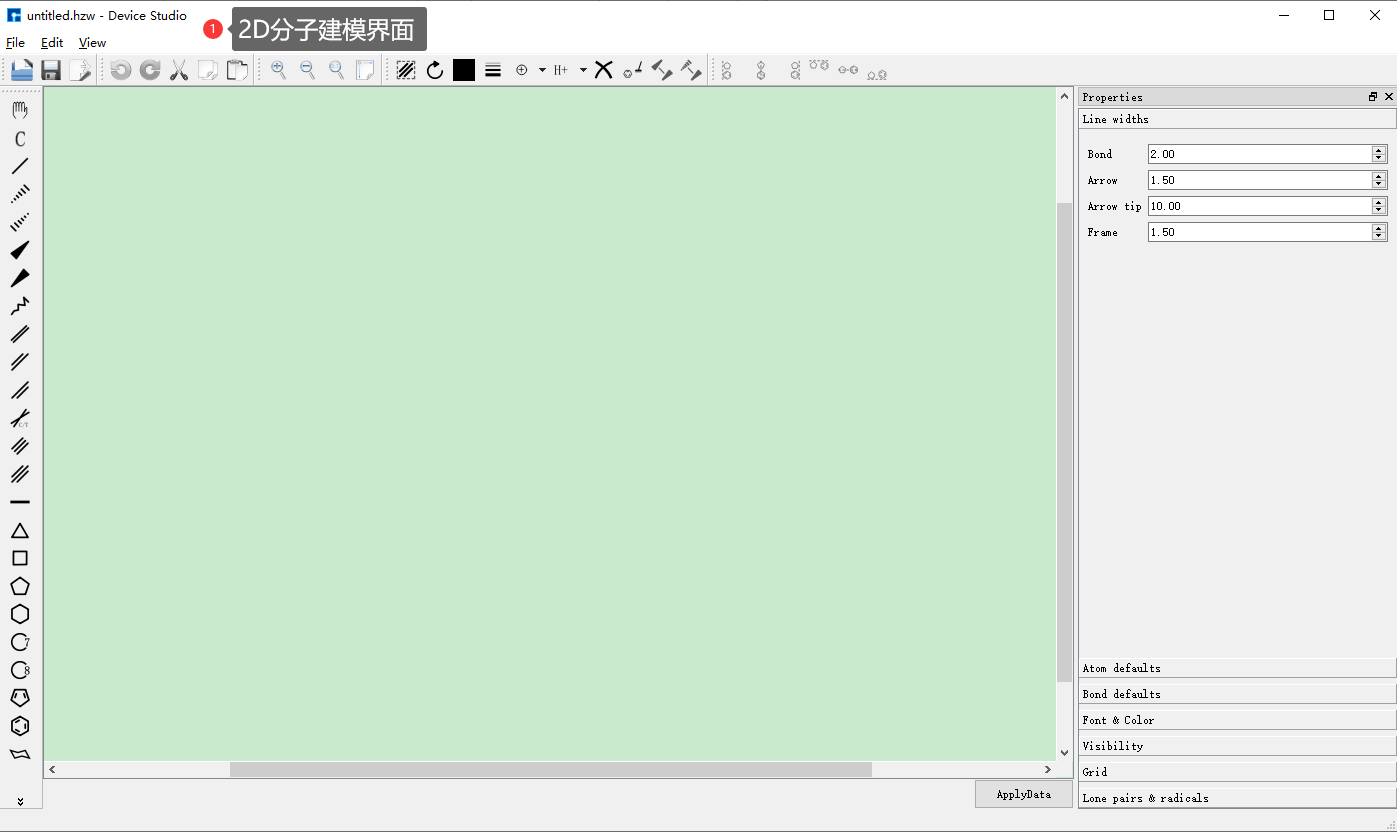Choose the benzene ring tool
1397x832 pixels.
point(20,726)
